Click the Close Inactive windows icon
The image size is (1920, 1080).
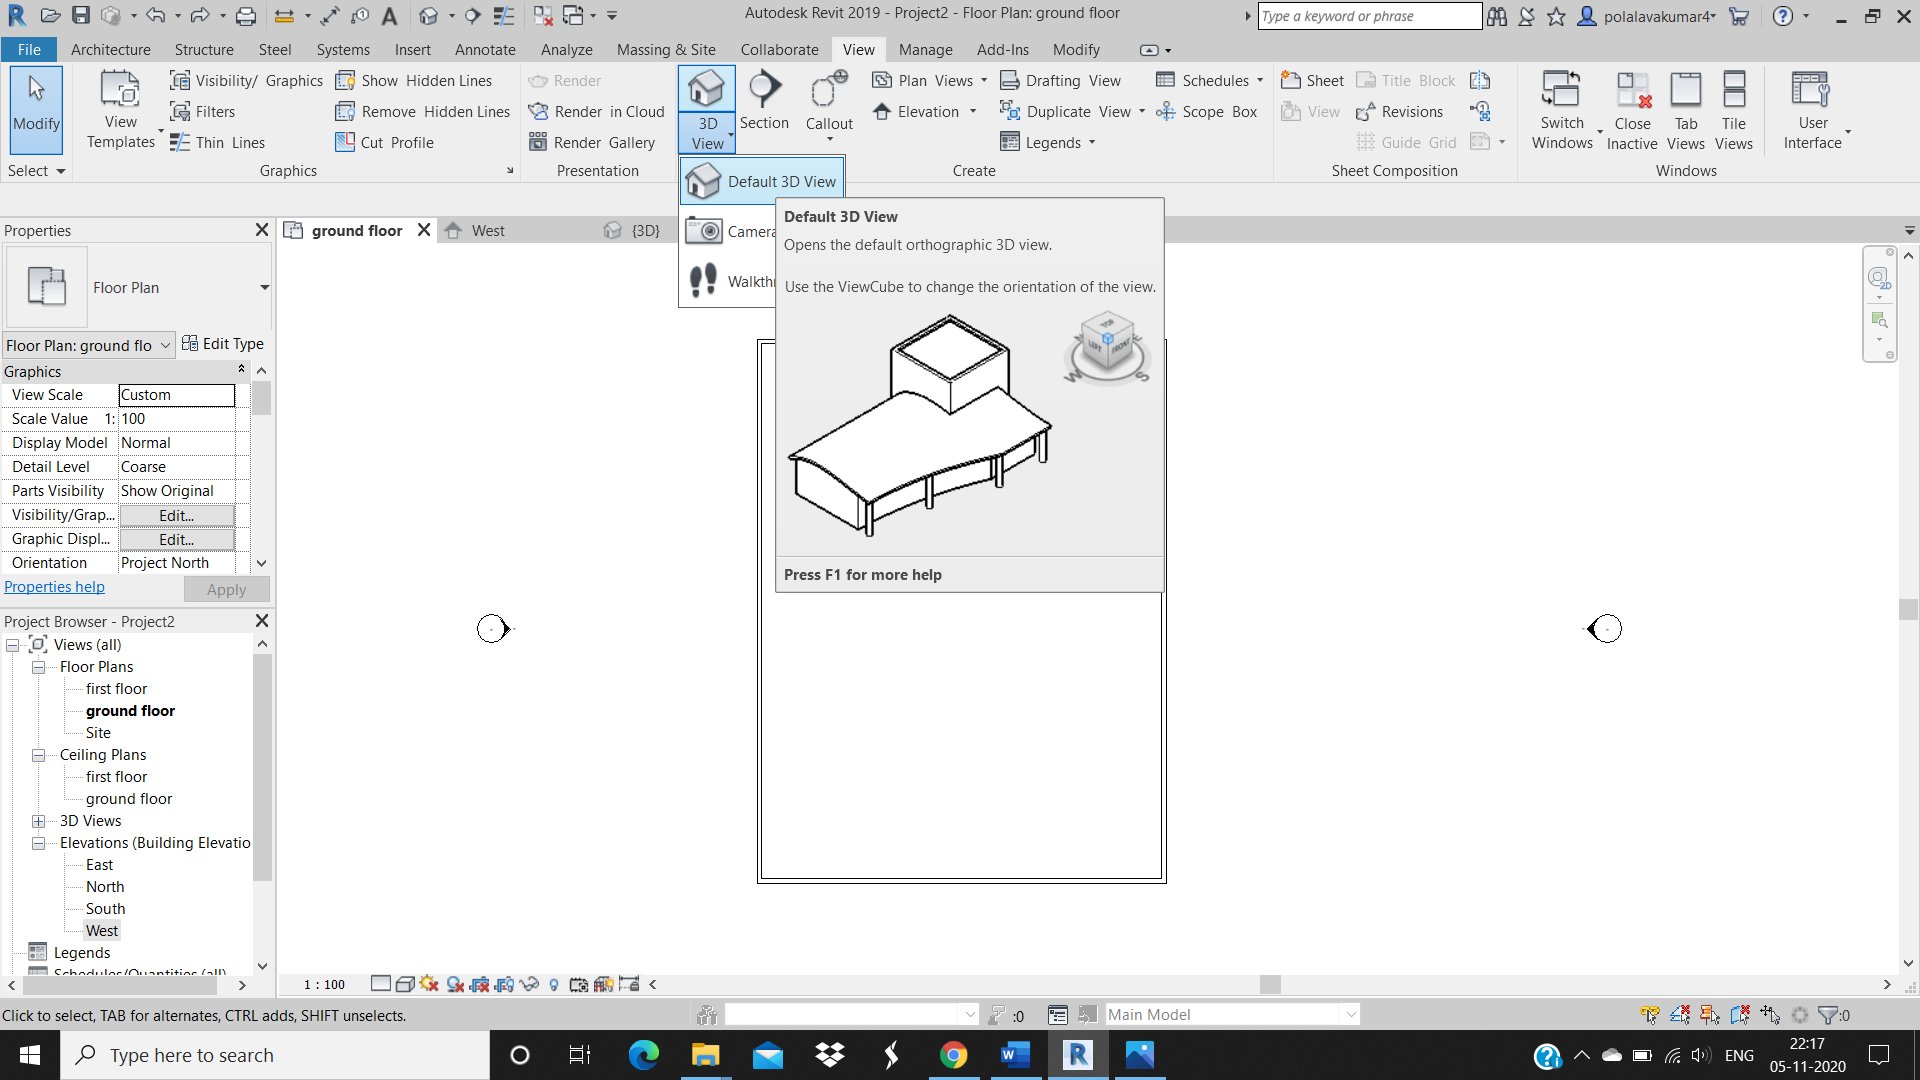(1632, 108)
